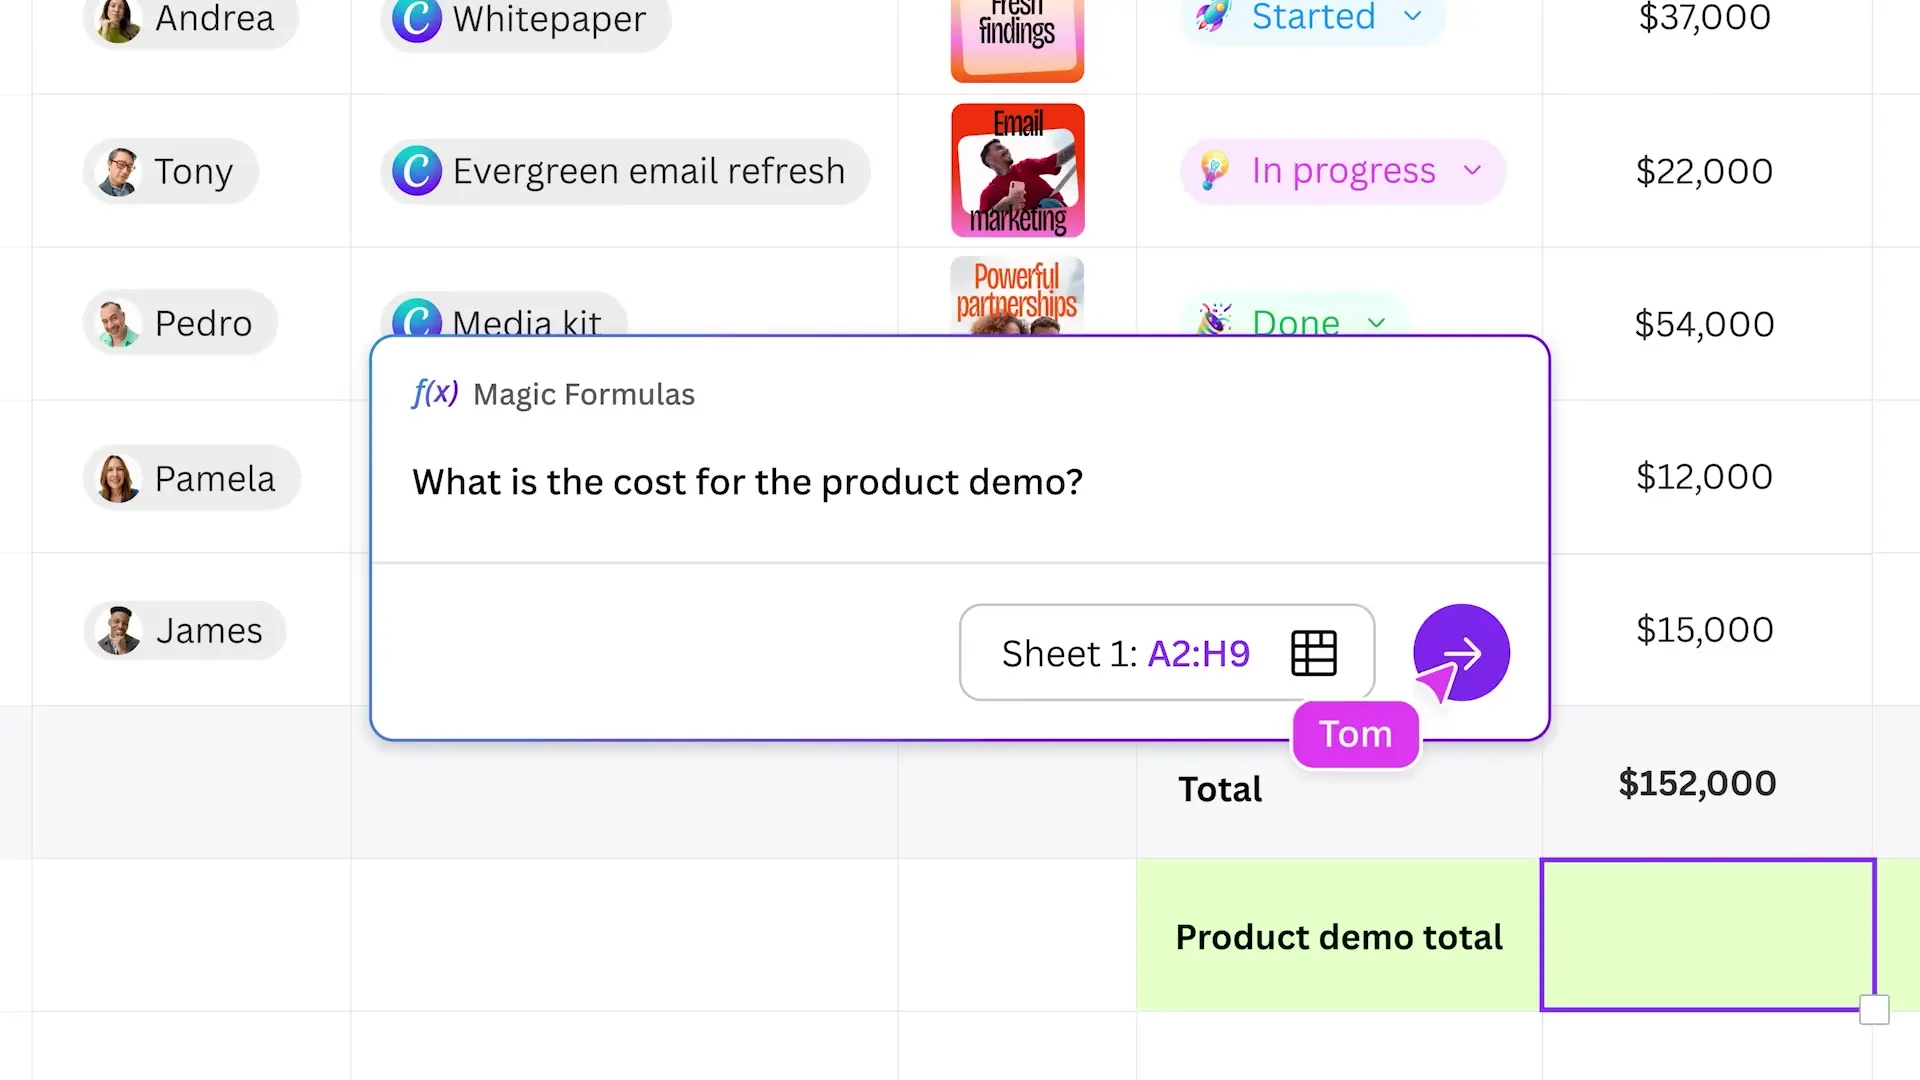Click the Canva logo beside Whitepaper

point(417,19)
